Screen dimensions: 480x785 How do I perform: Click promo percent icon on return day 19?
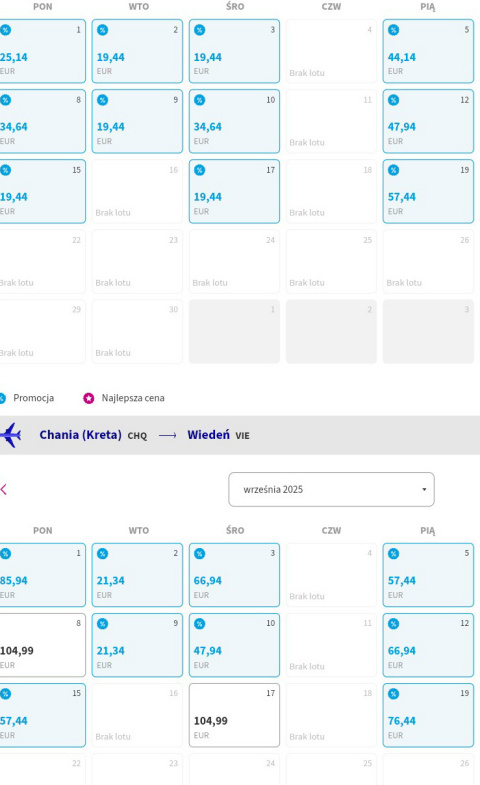[394, 694]
